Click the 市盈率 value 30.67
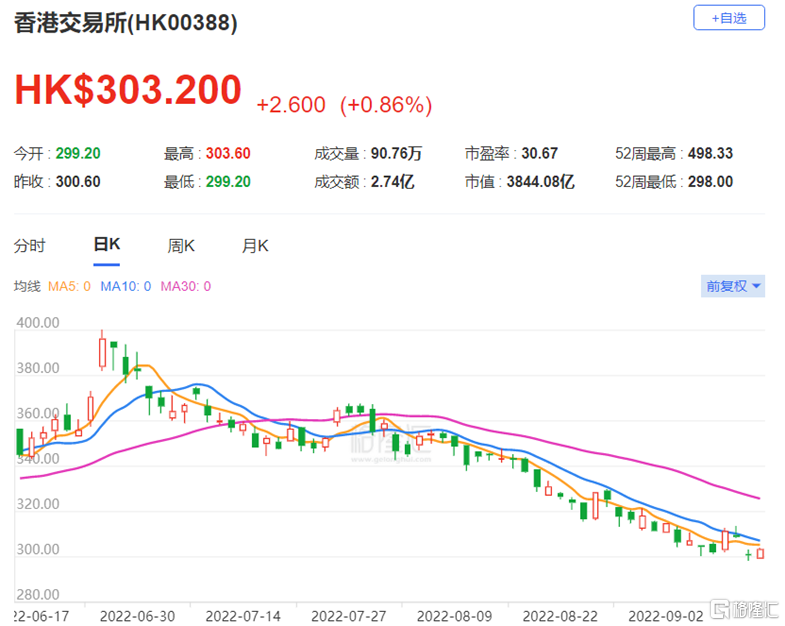The image size is (785, 626). (x=540, y=153)
